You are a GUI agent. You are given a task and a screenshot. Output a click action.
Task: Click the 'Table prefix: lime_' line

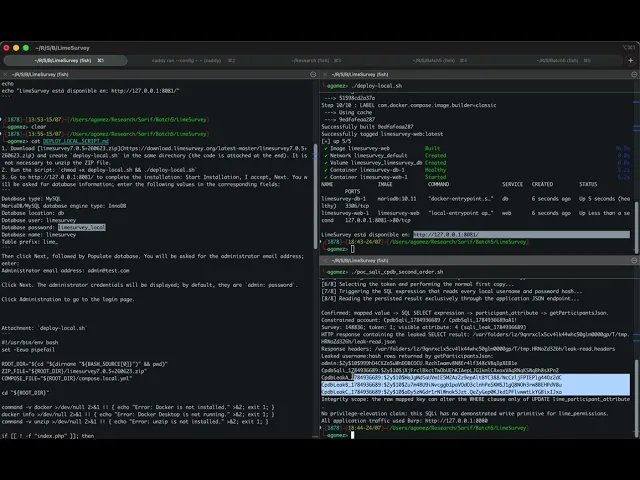click(x=29, y=242)
